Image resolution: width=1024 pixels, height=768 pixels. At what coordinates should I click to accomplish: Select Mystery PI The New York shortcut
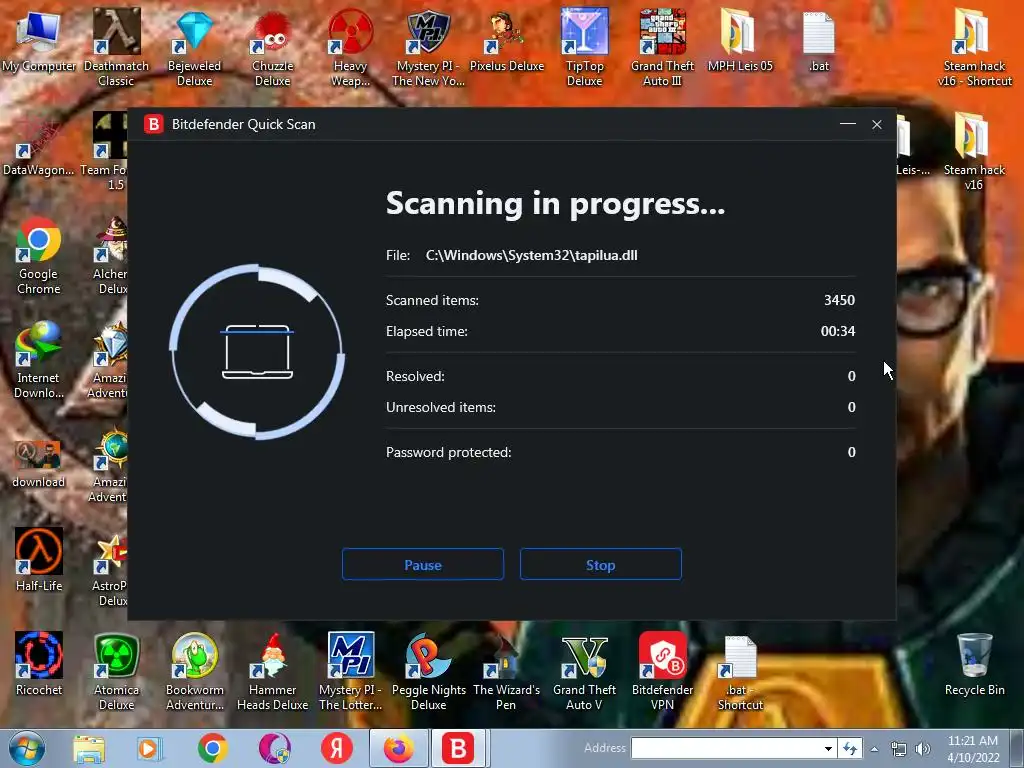click(x=428, y=47)
